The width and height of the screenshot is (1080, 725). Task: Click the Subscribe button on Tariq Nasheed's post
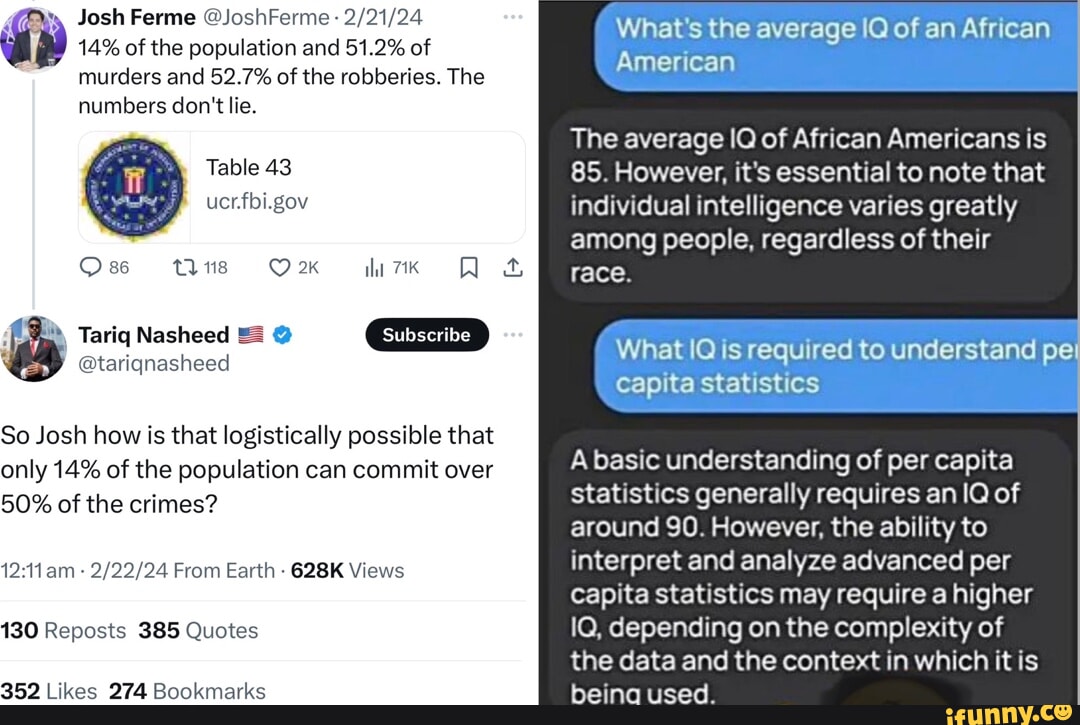(x=427, y=335)
